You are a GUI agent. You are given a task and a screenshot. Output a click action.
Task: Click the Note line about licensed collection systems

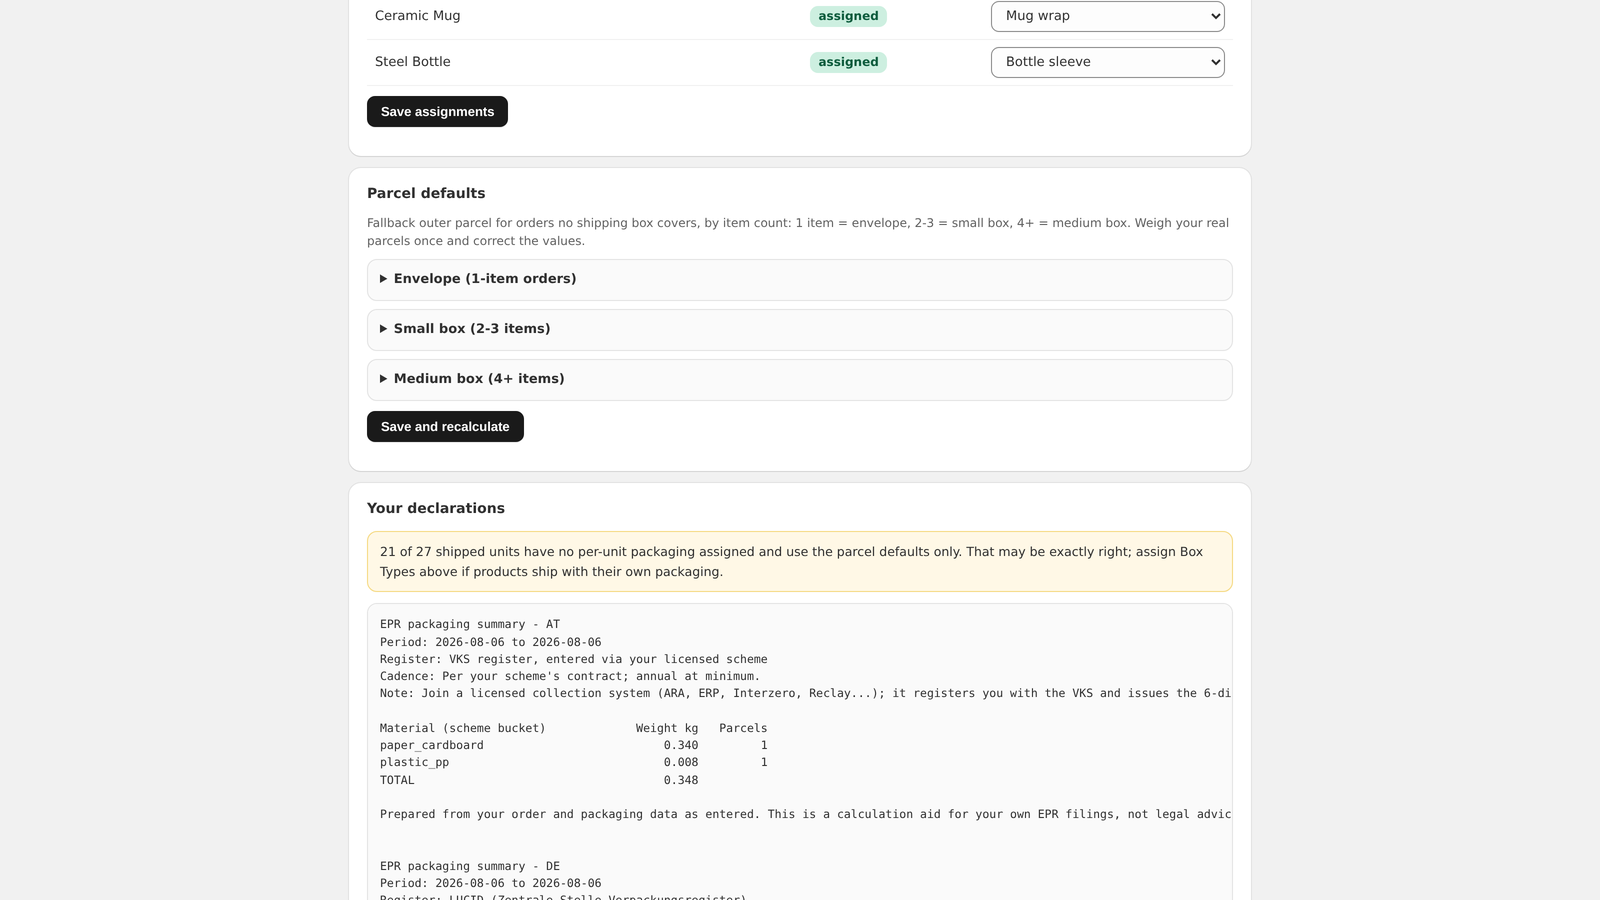tap(805, 693)
